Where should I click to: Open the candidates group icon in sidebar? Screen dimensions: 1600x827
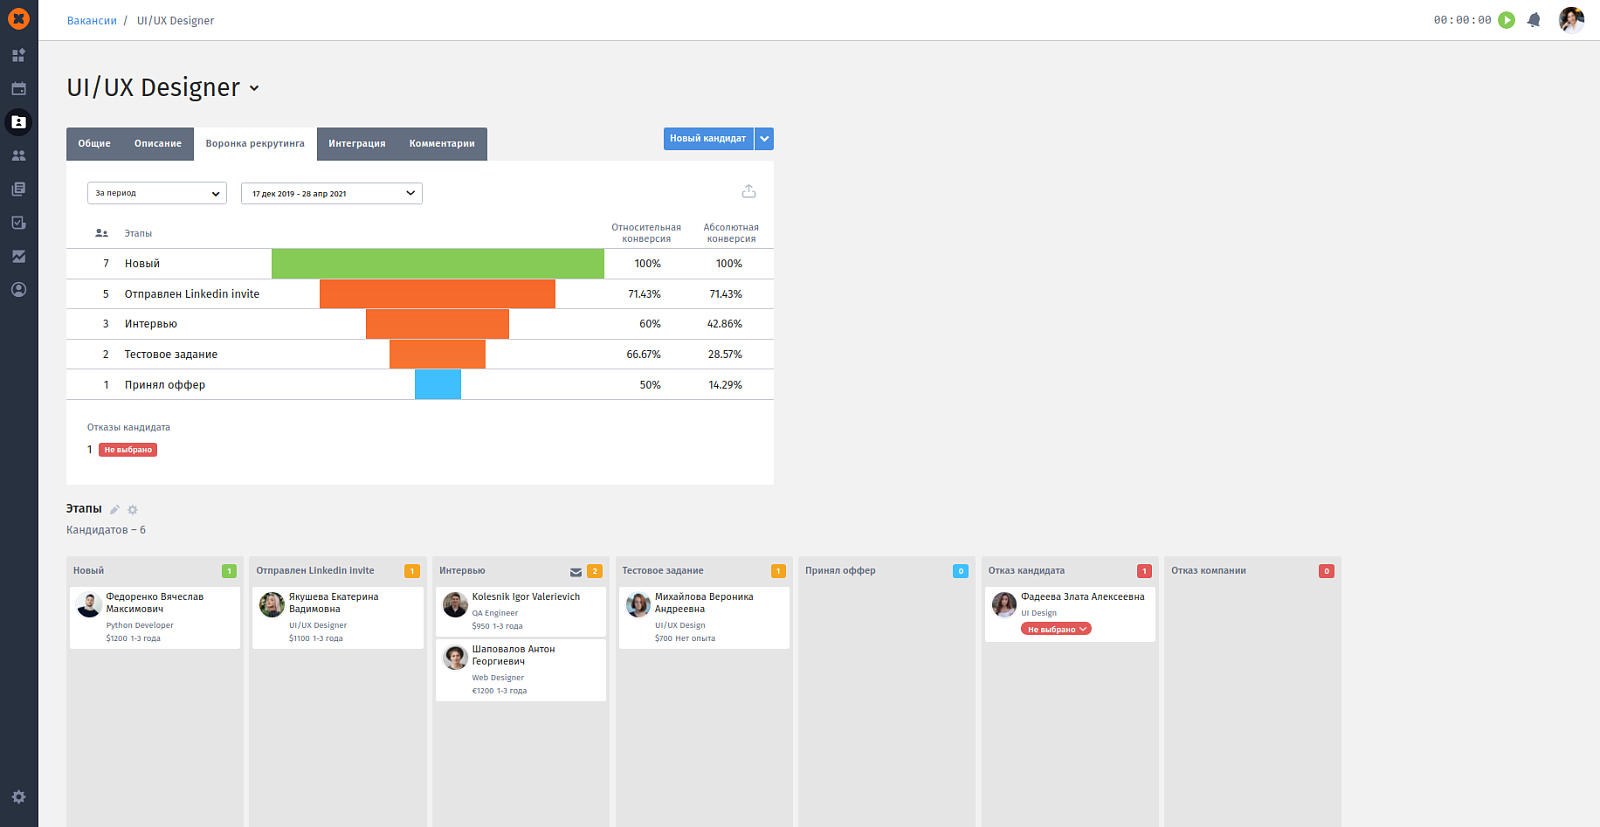[x=18, y=156]
